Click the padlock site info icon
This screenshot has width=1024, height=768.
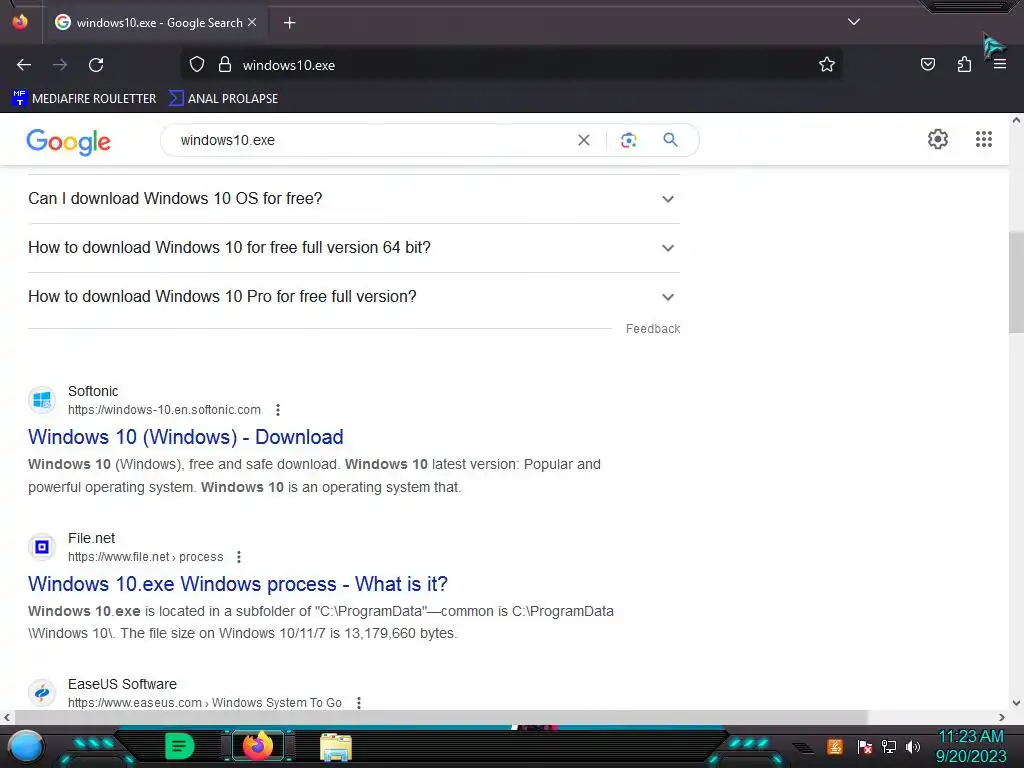(x=225, y=65)
